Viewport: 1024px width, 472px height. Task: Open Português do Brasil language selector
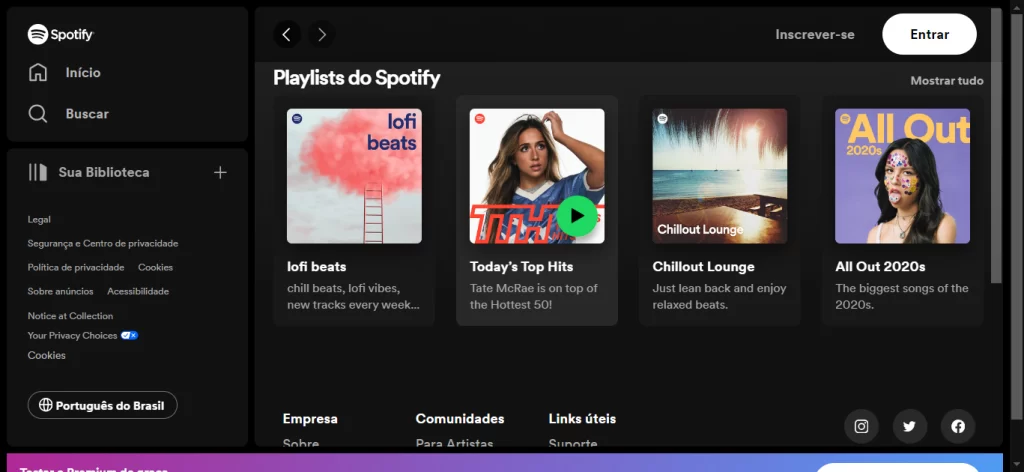point(102,405)
